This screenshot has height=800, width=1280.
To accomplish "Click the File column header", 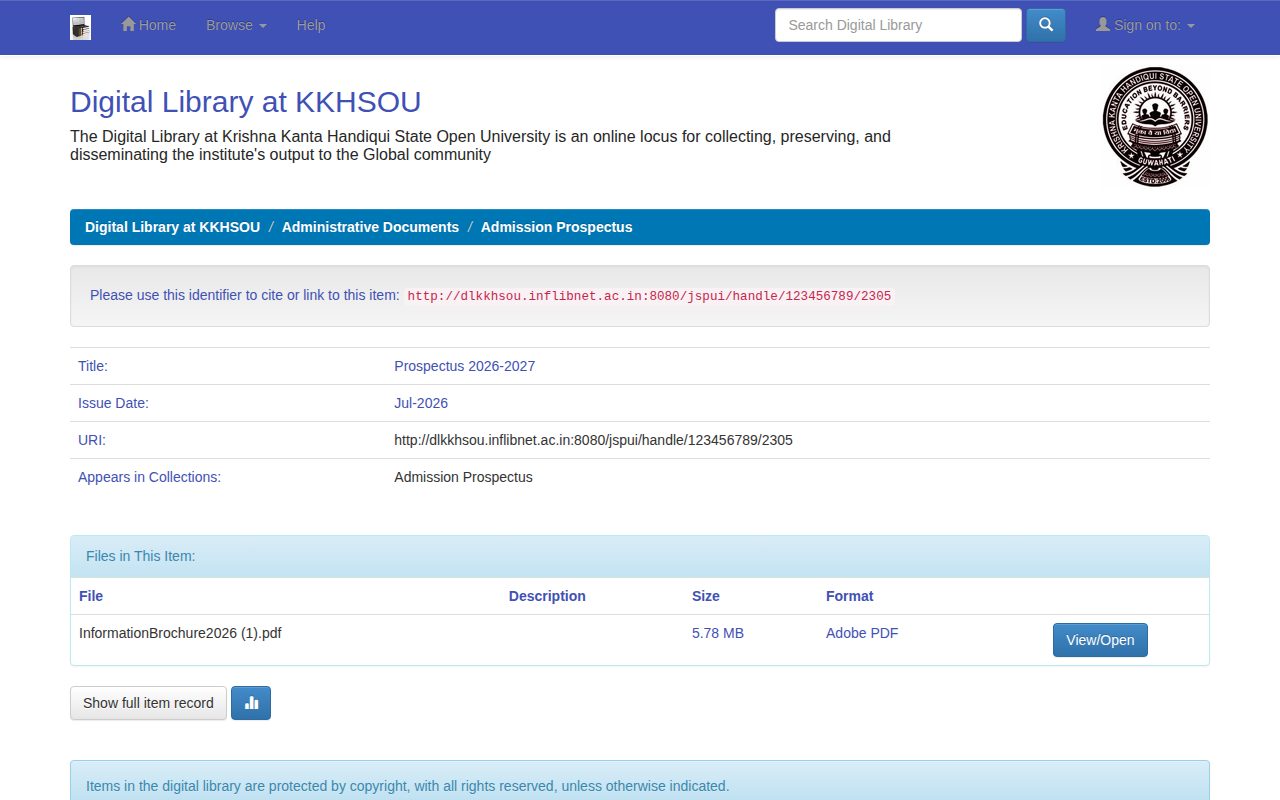I will pos(91,596).
